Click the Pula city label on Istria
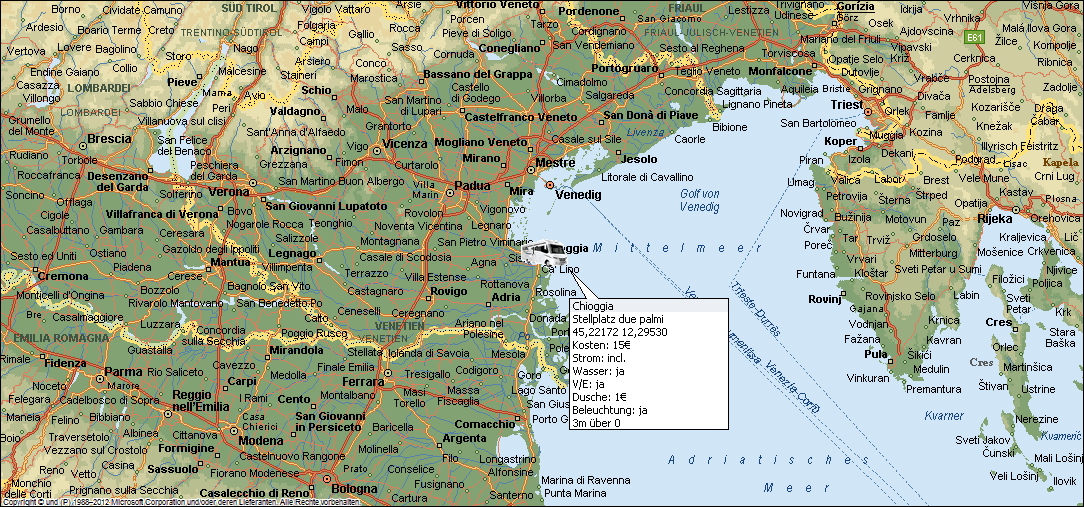 coord(876,354)
